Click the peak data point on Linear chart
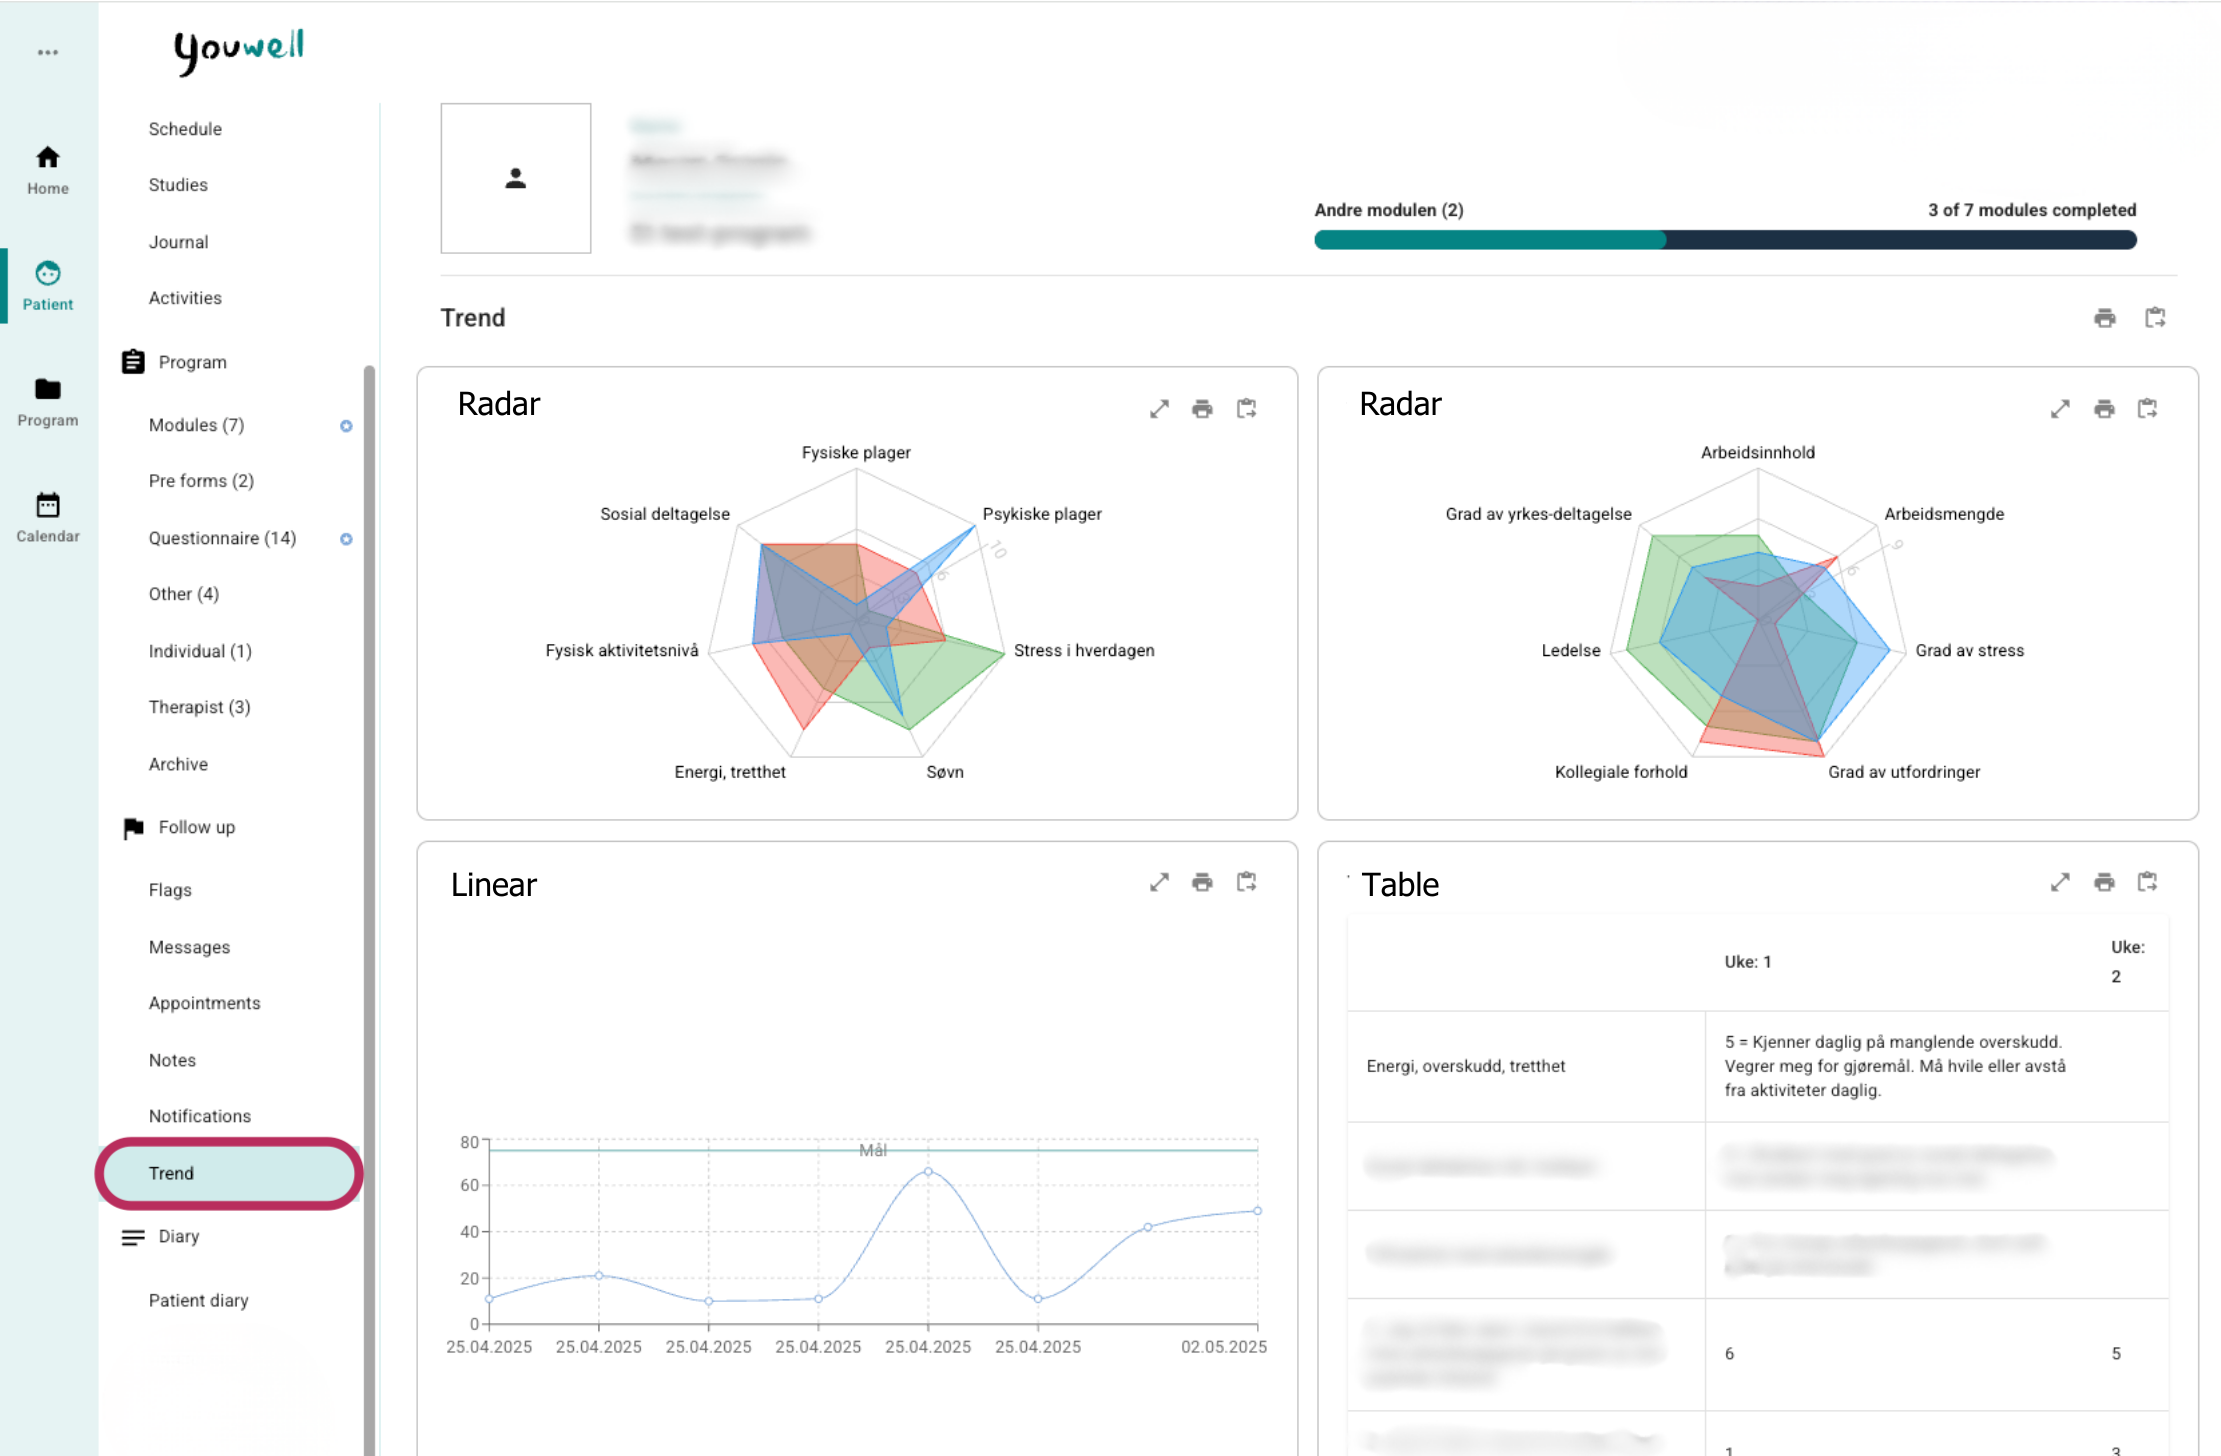2221x1456 pixels. [928, 1171]
